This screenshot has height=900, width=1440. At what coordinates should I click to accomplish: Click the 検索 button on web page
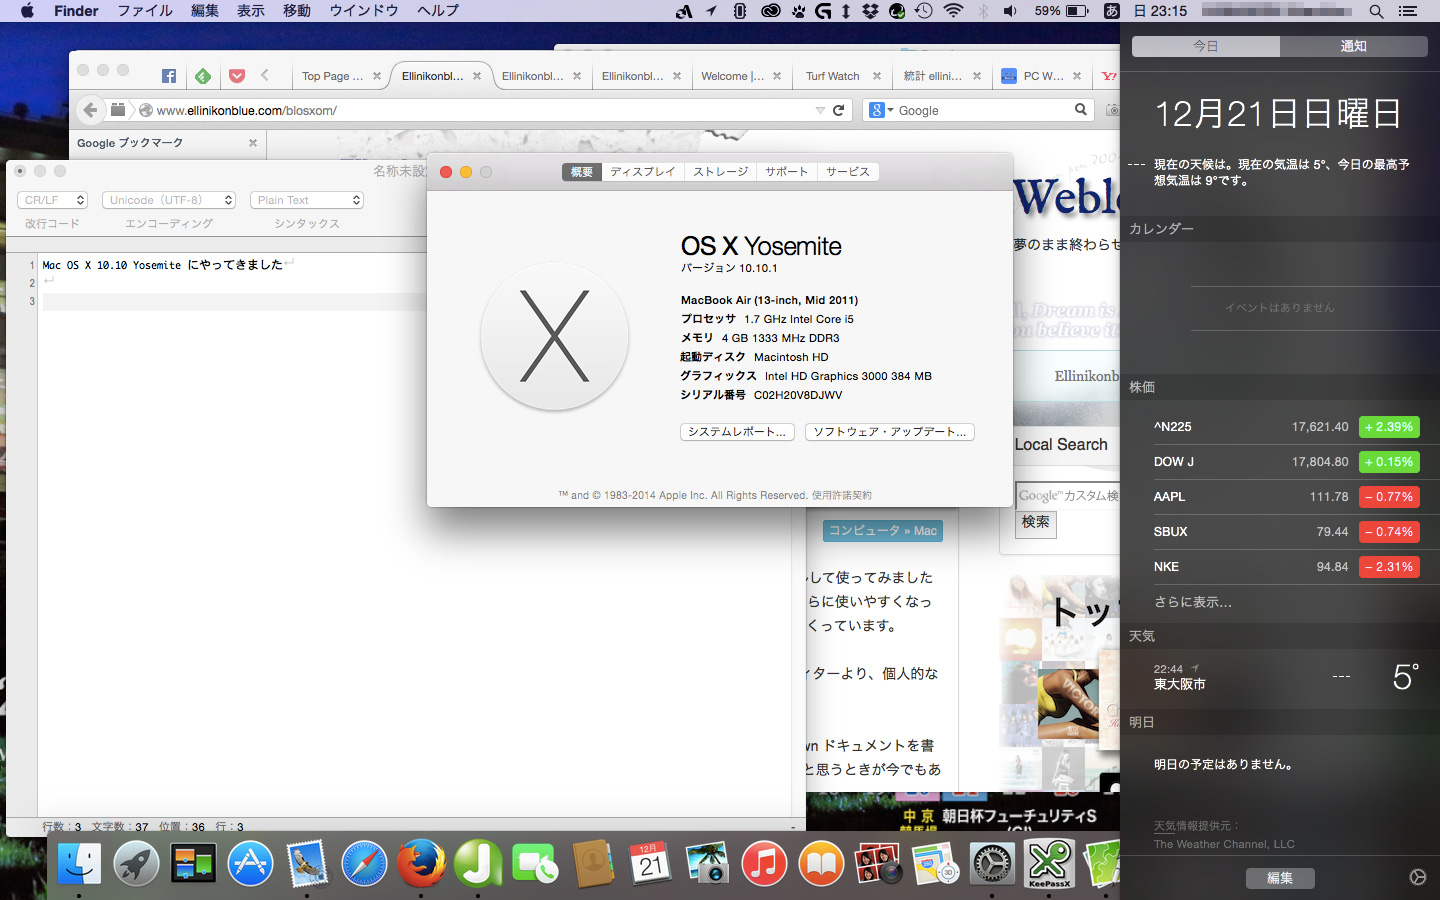click(x=1036, y=523)
